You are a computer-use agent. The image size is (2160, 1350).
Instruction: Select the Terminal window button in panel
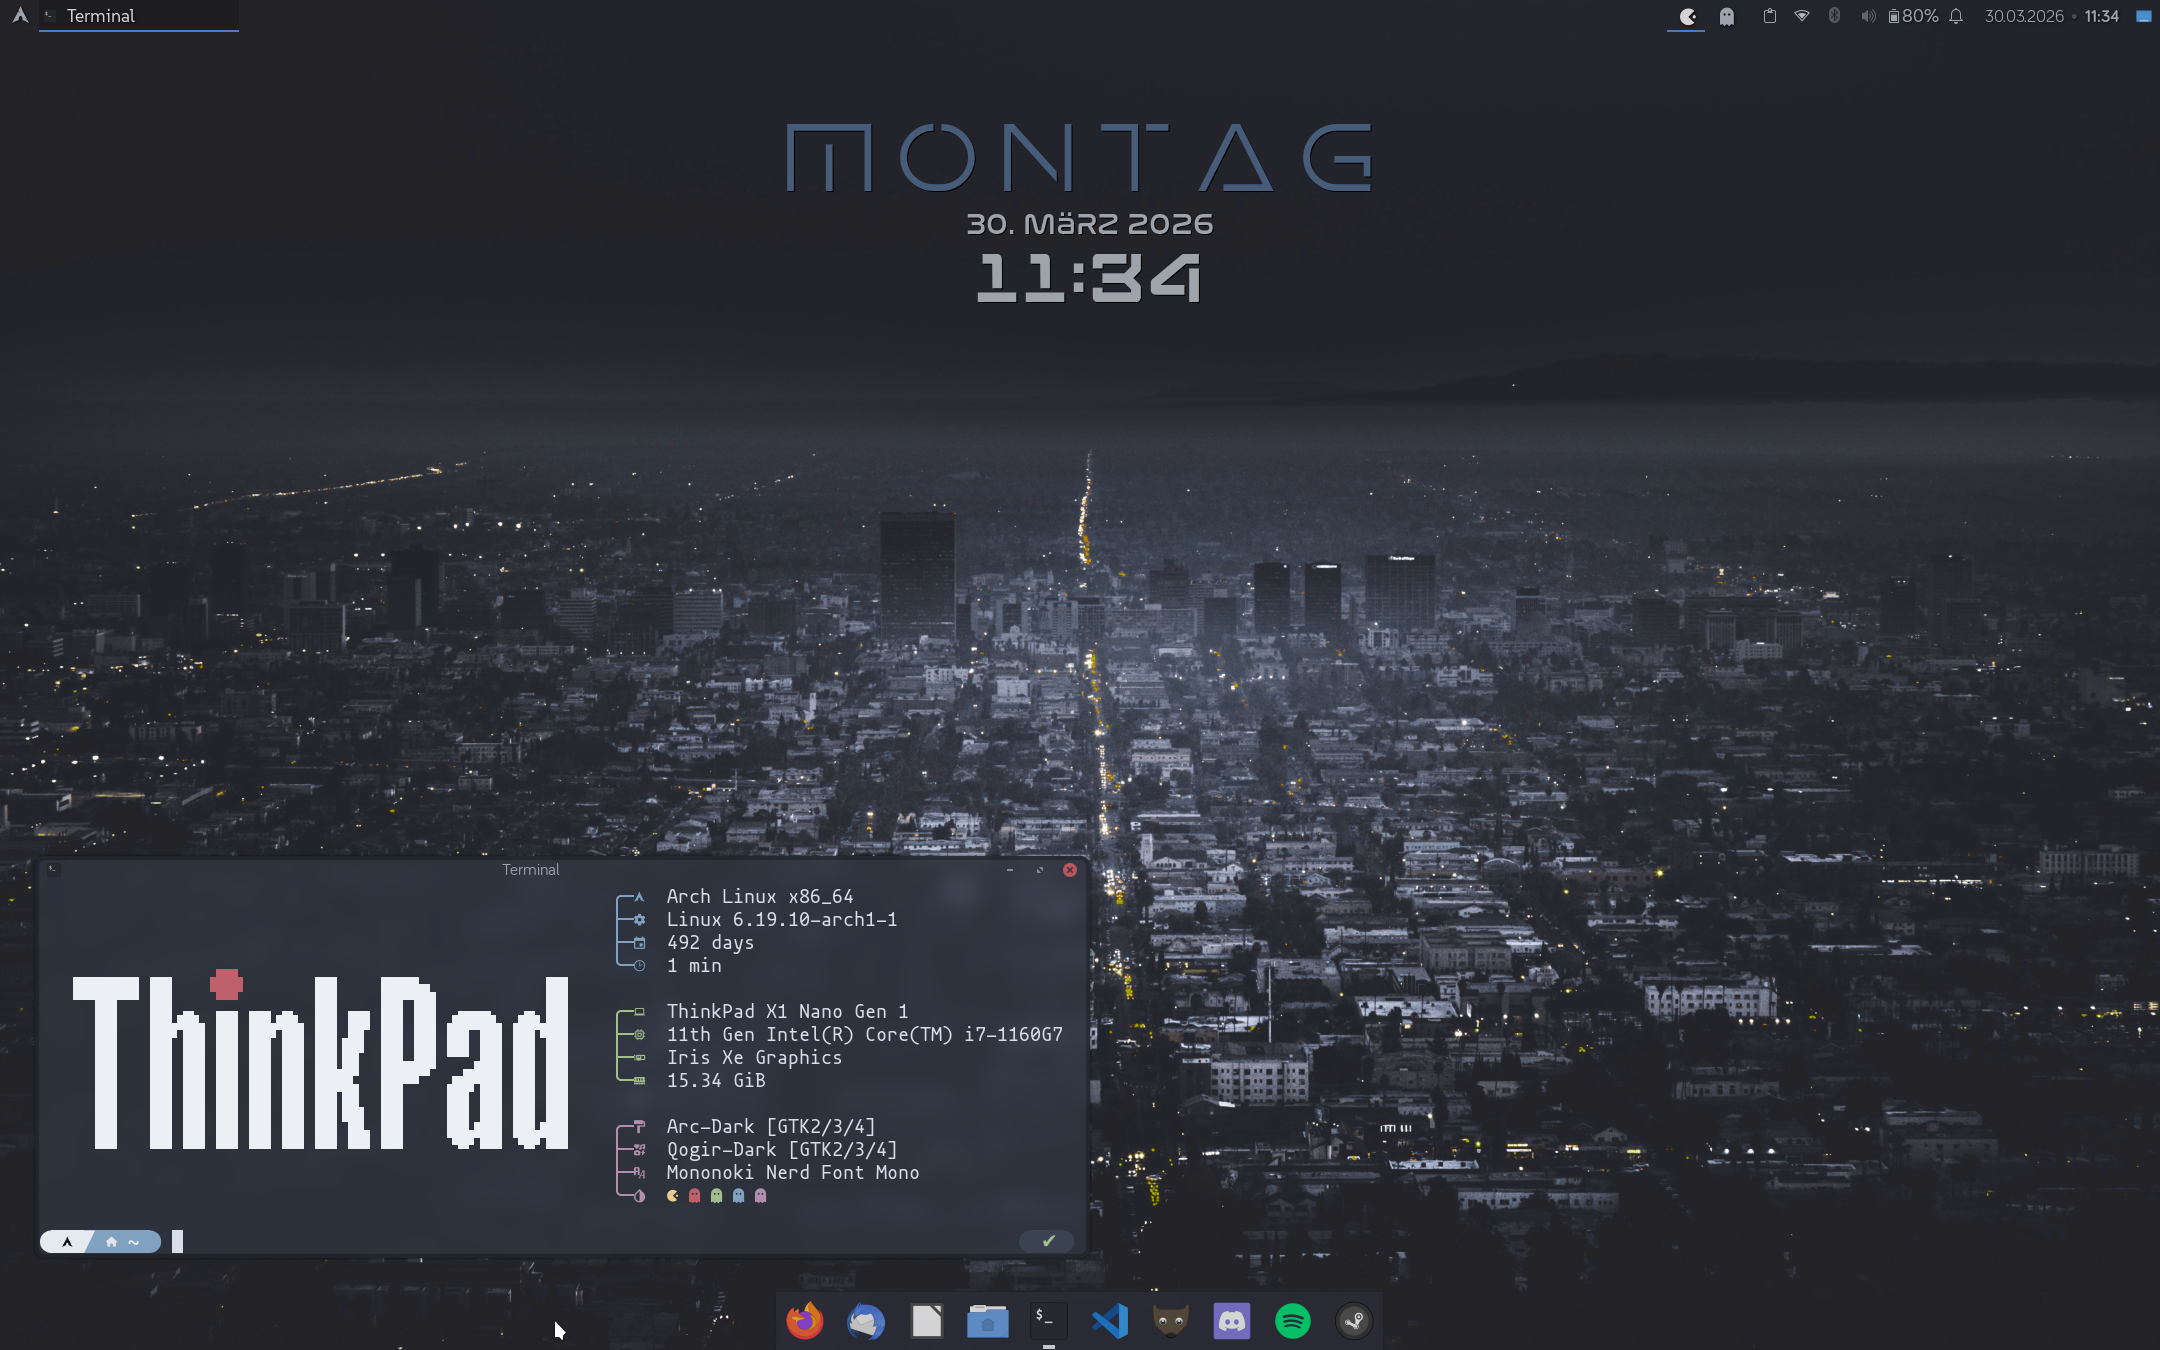point(139,16)
